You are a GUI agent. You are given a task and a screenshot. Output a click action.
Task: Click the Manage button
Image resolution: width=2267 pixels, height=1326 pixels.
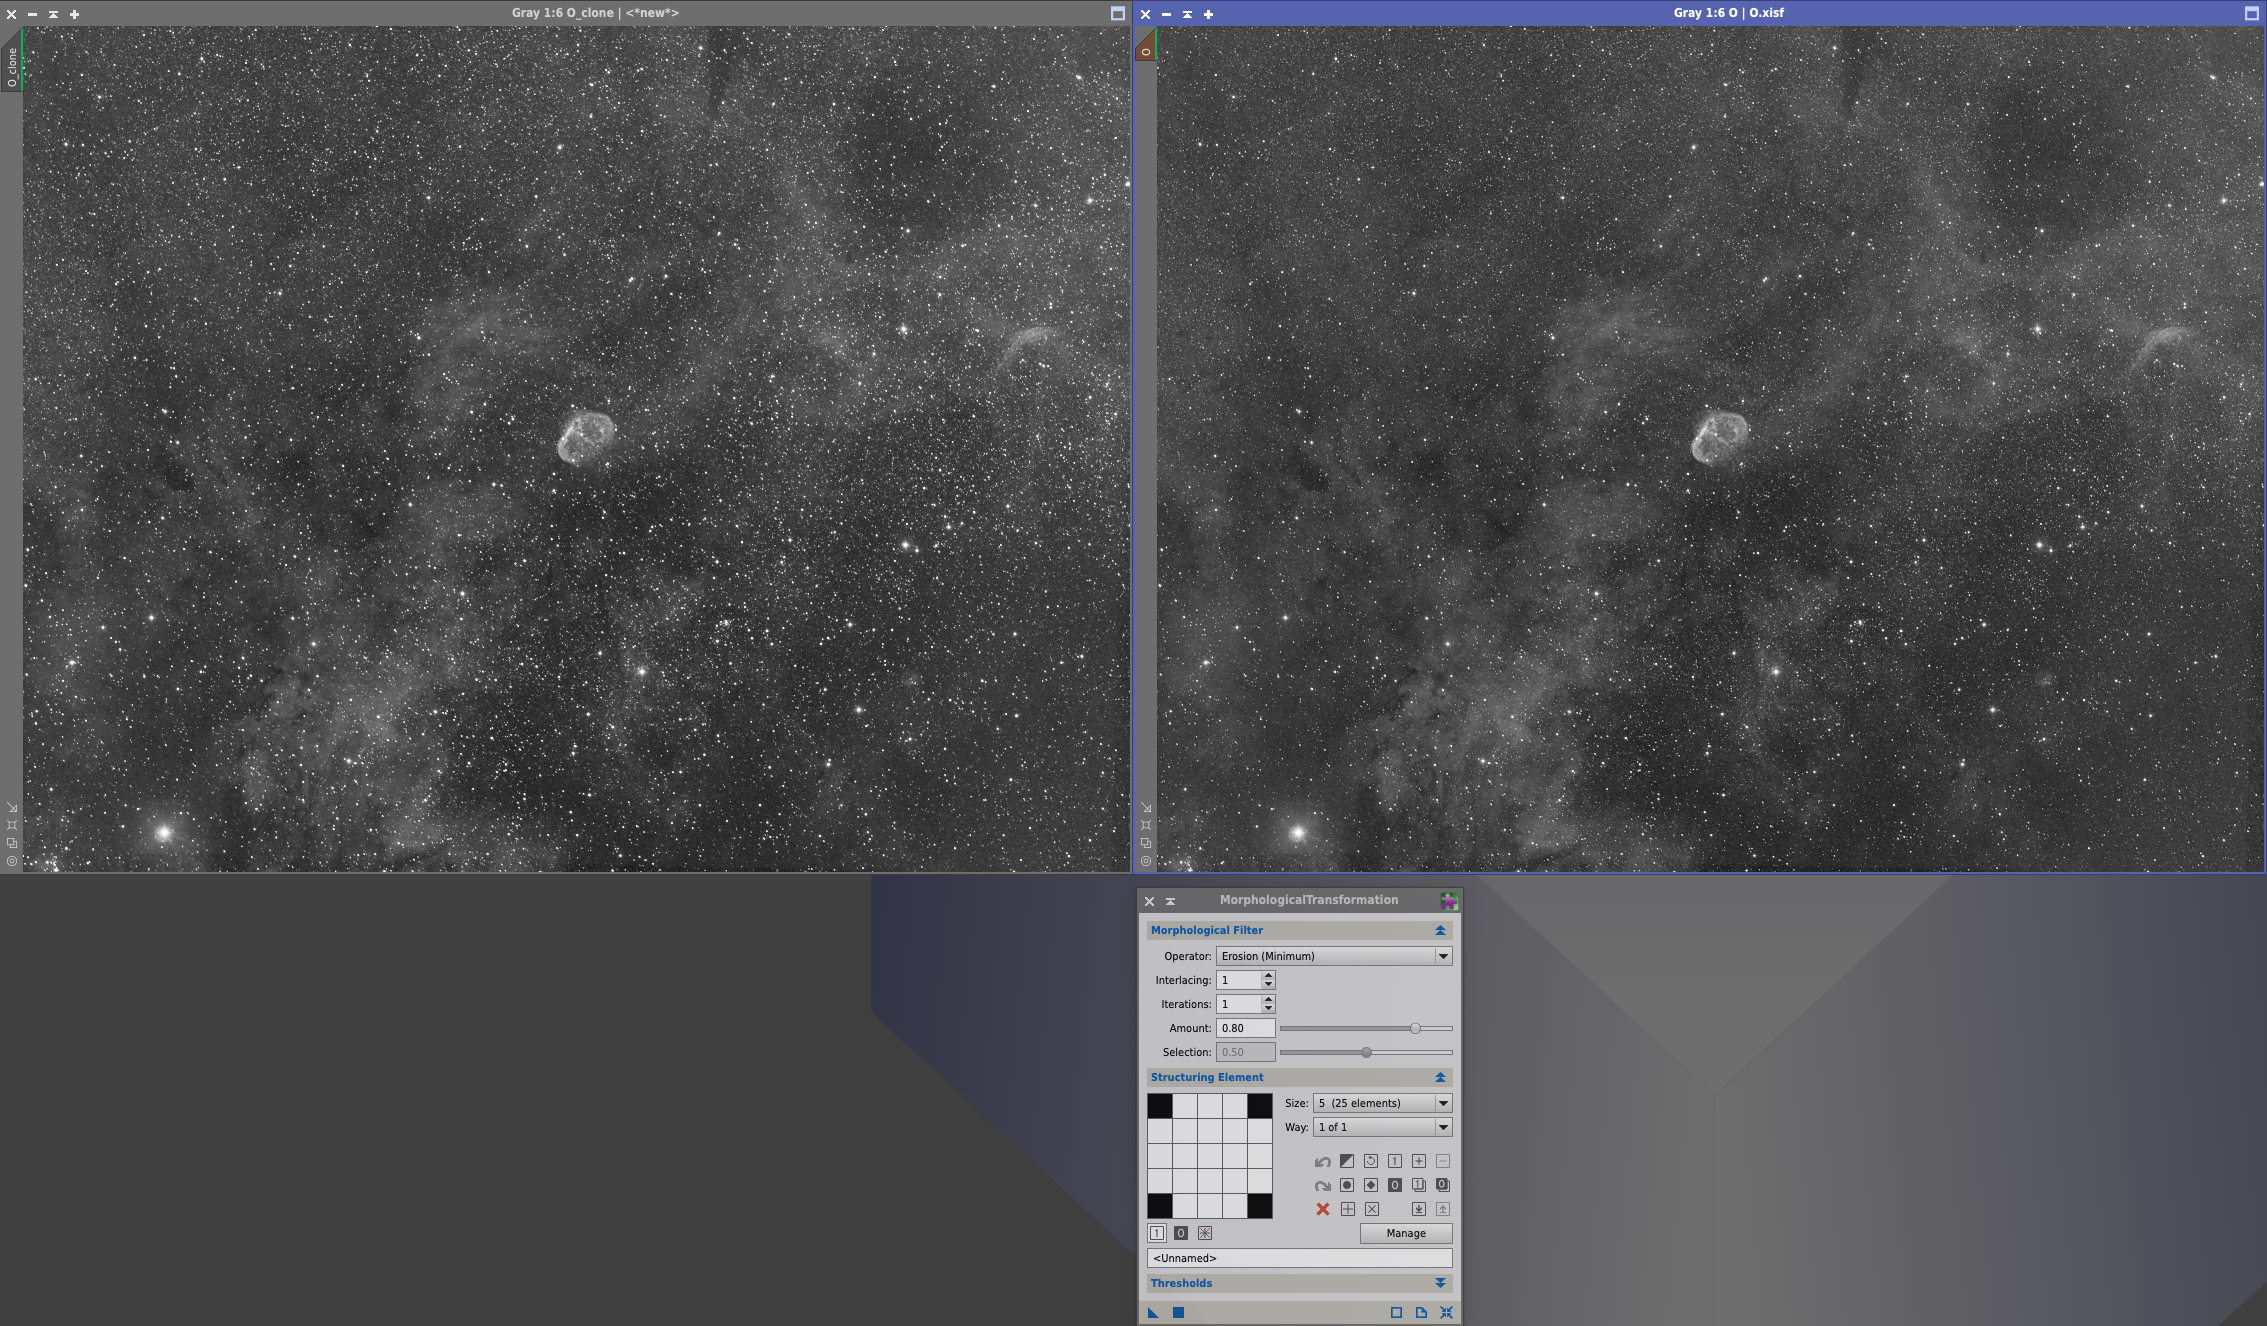coord(1405,1233)
